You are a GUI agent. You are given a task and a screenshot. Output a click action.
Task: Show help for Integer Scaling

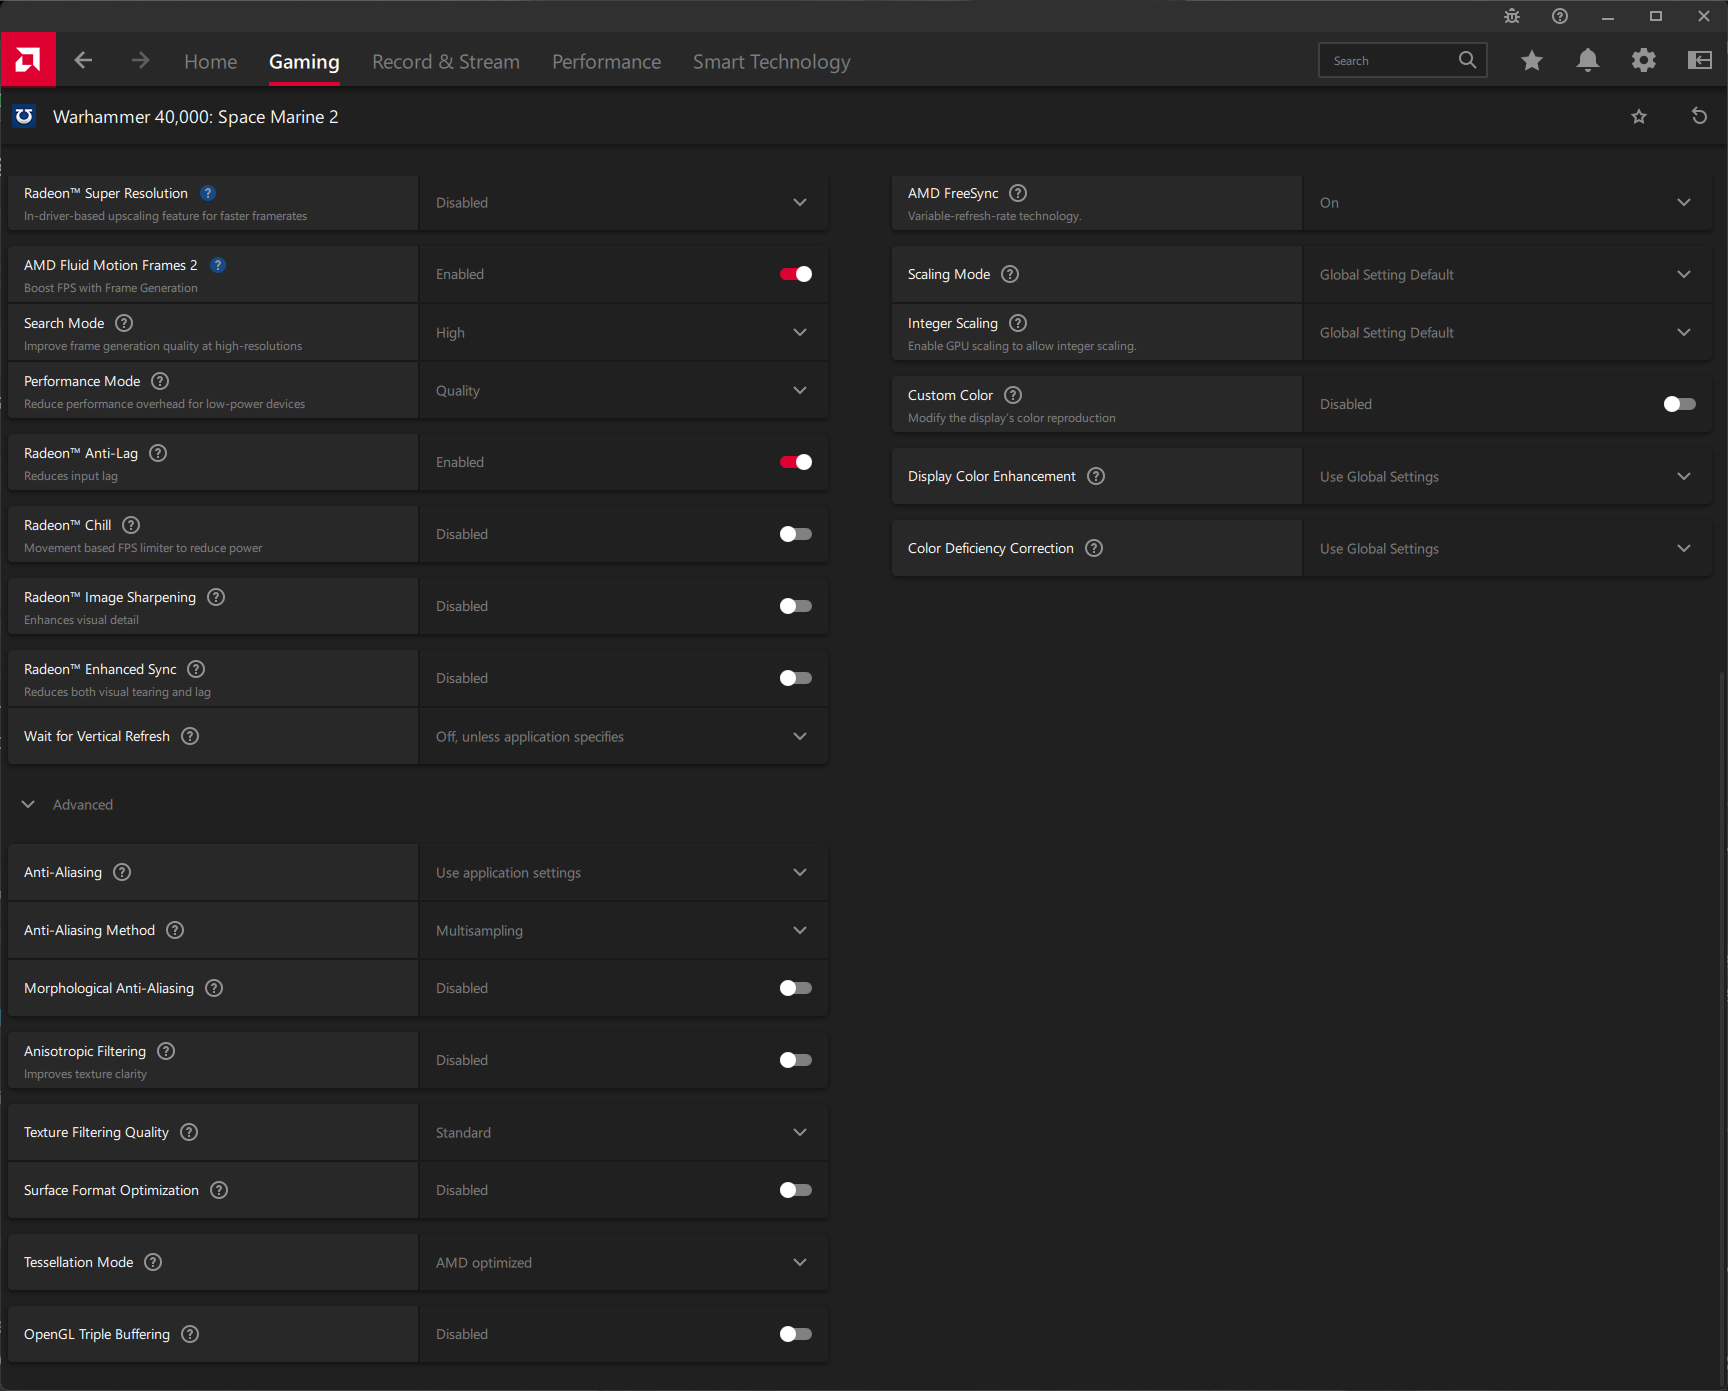coord(1018,323)
